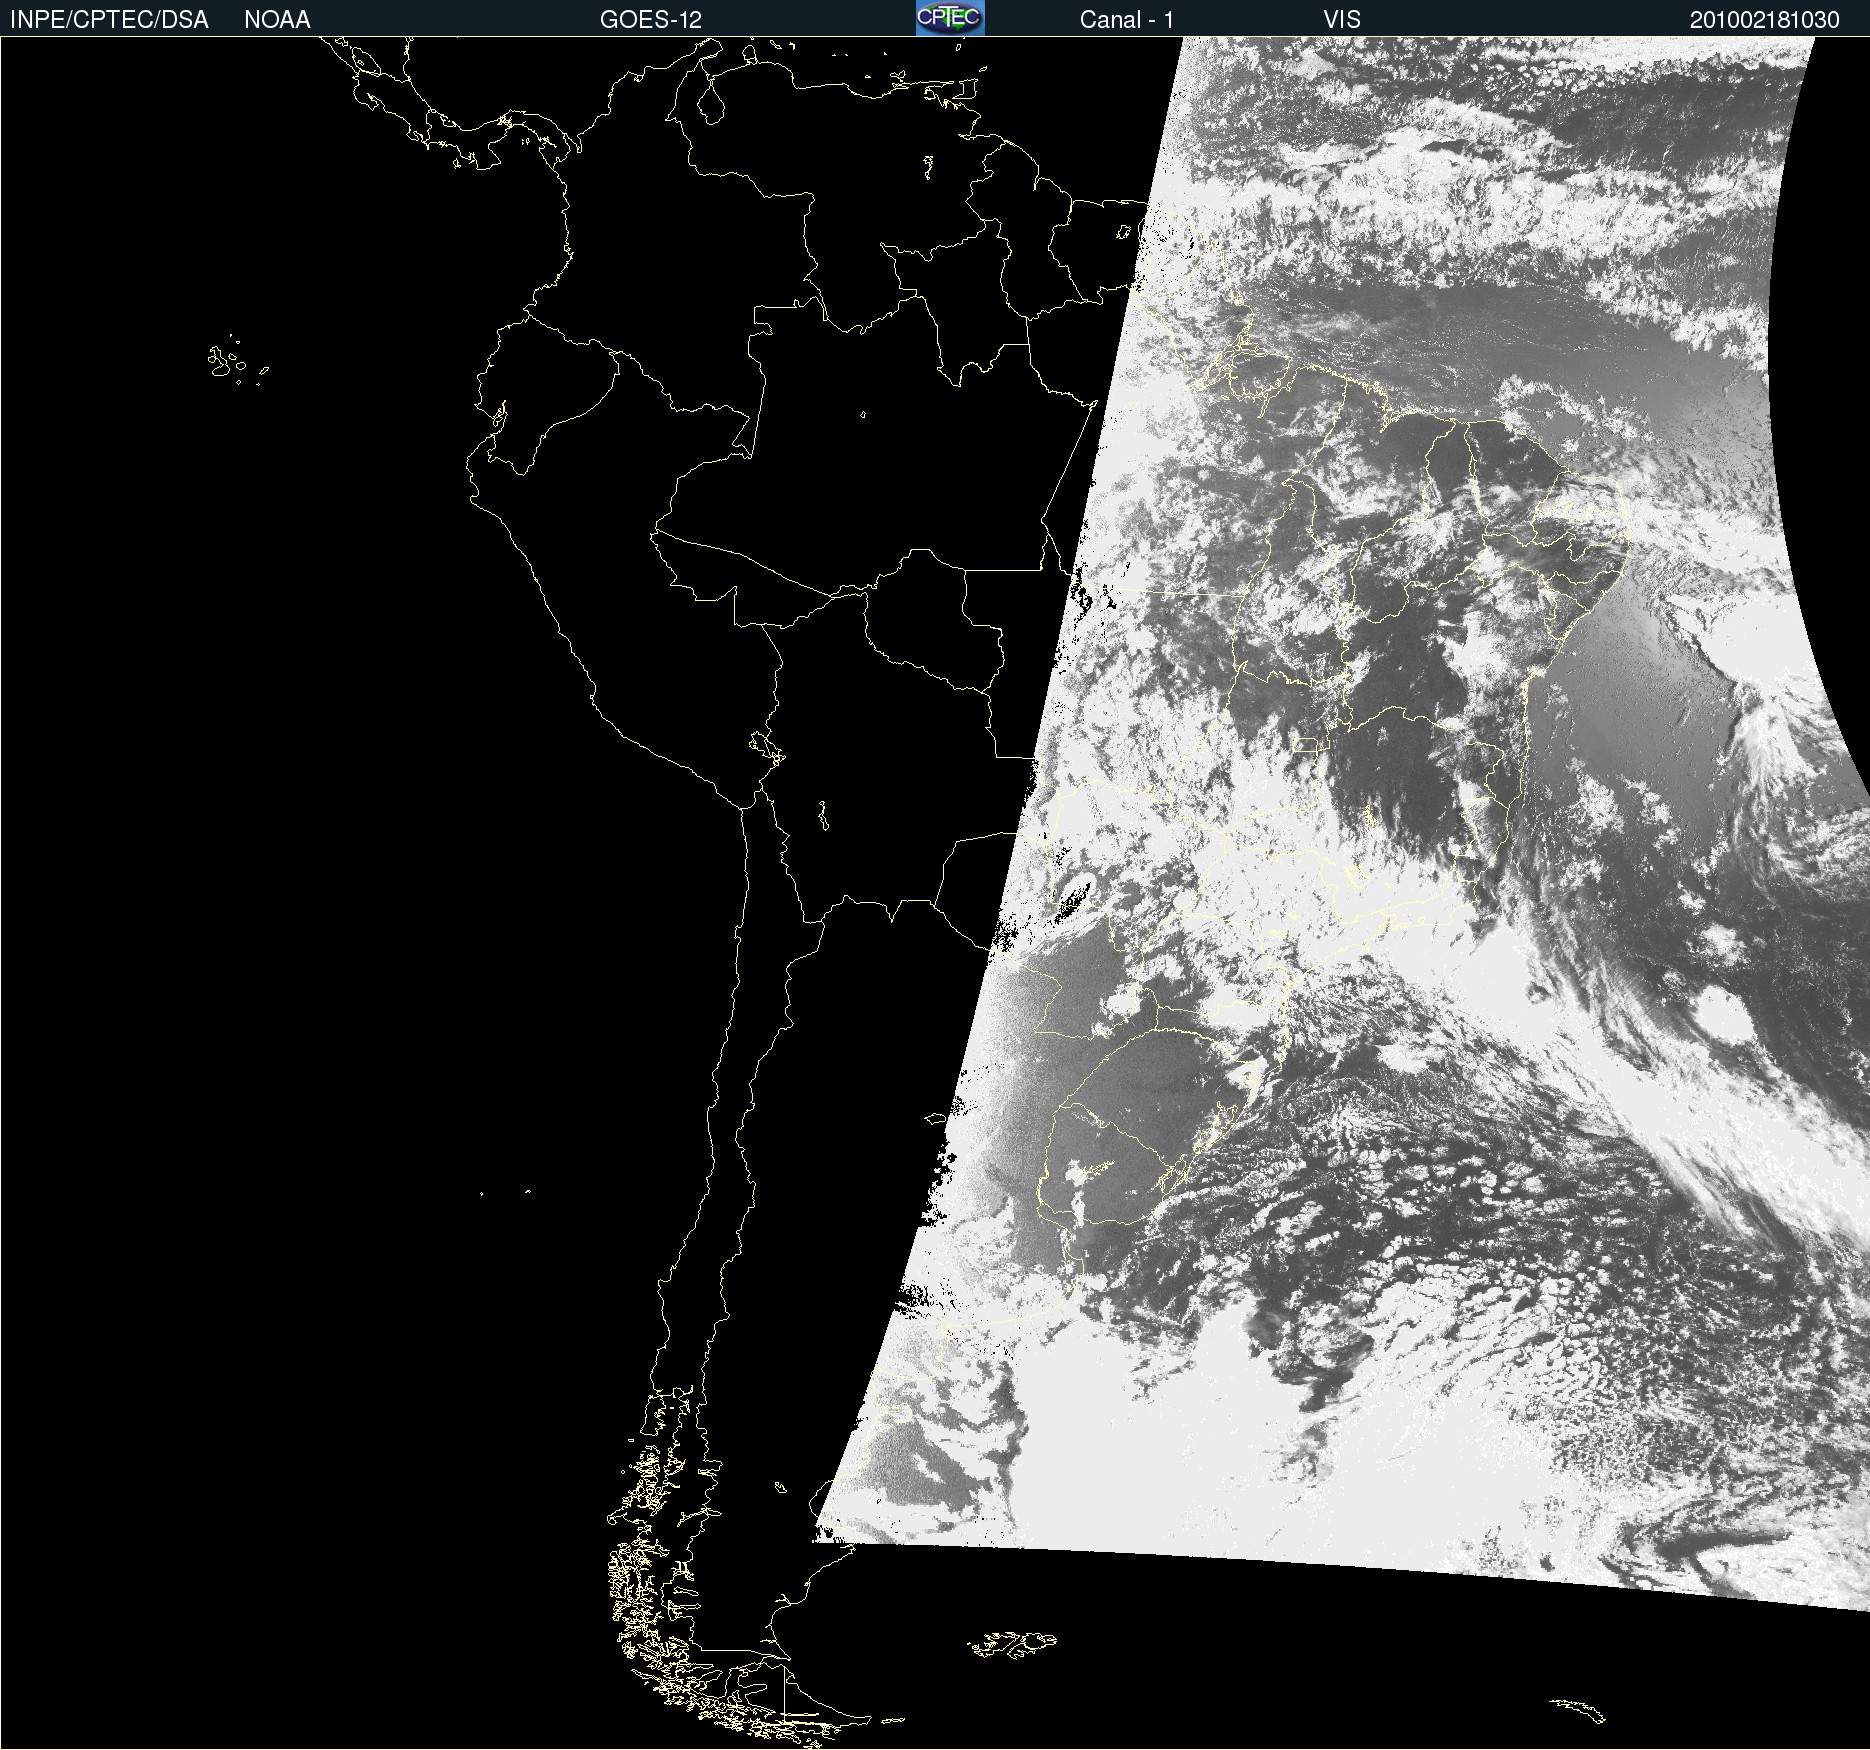
Task: Click the CPTEC logo in the header
Action: (x=950, y=18)
